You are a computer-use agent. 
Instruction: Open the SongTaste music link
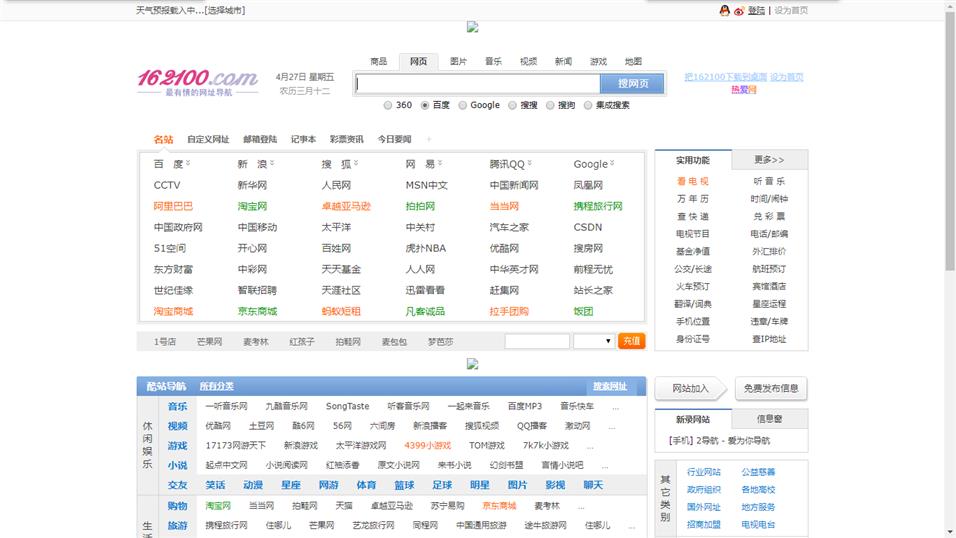(x=348, y=406)
